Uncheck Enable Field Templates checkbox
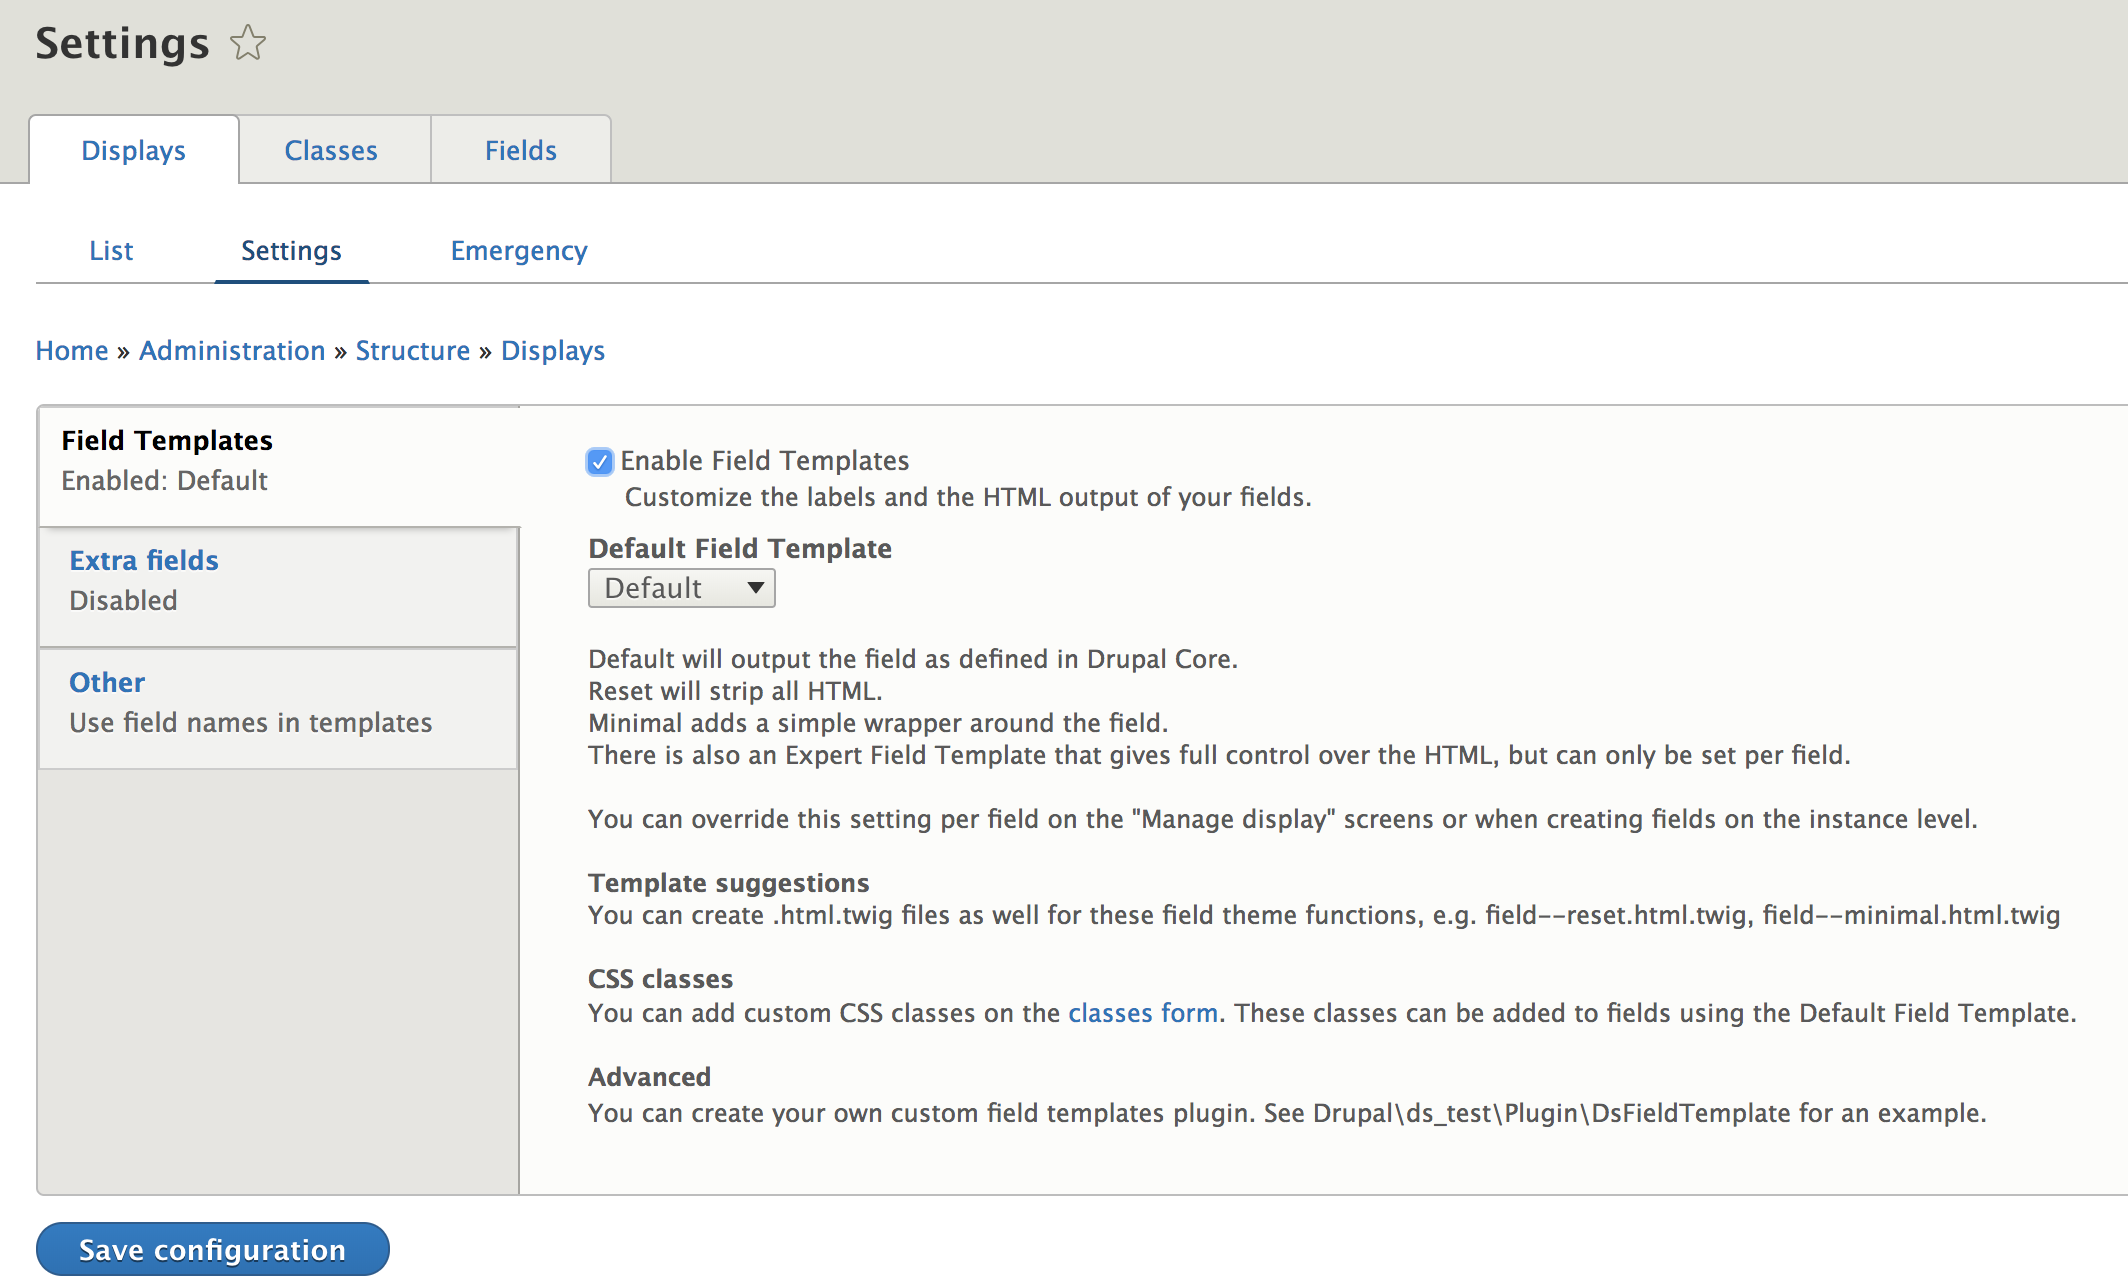2128x1282 pixels. (x=600, y=462)
